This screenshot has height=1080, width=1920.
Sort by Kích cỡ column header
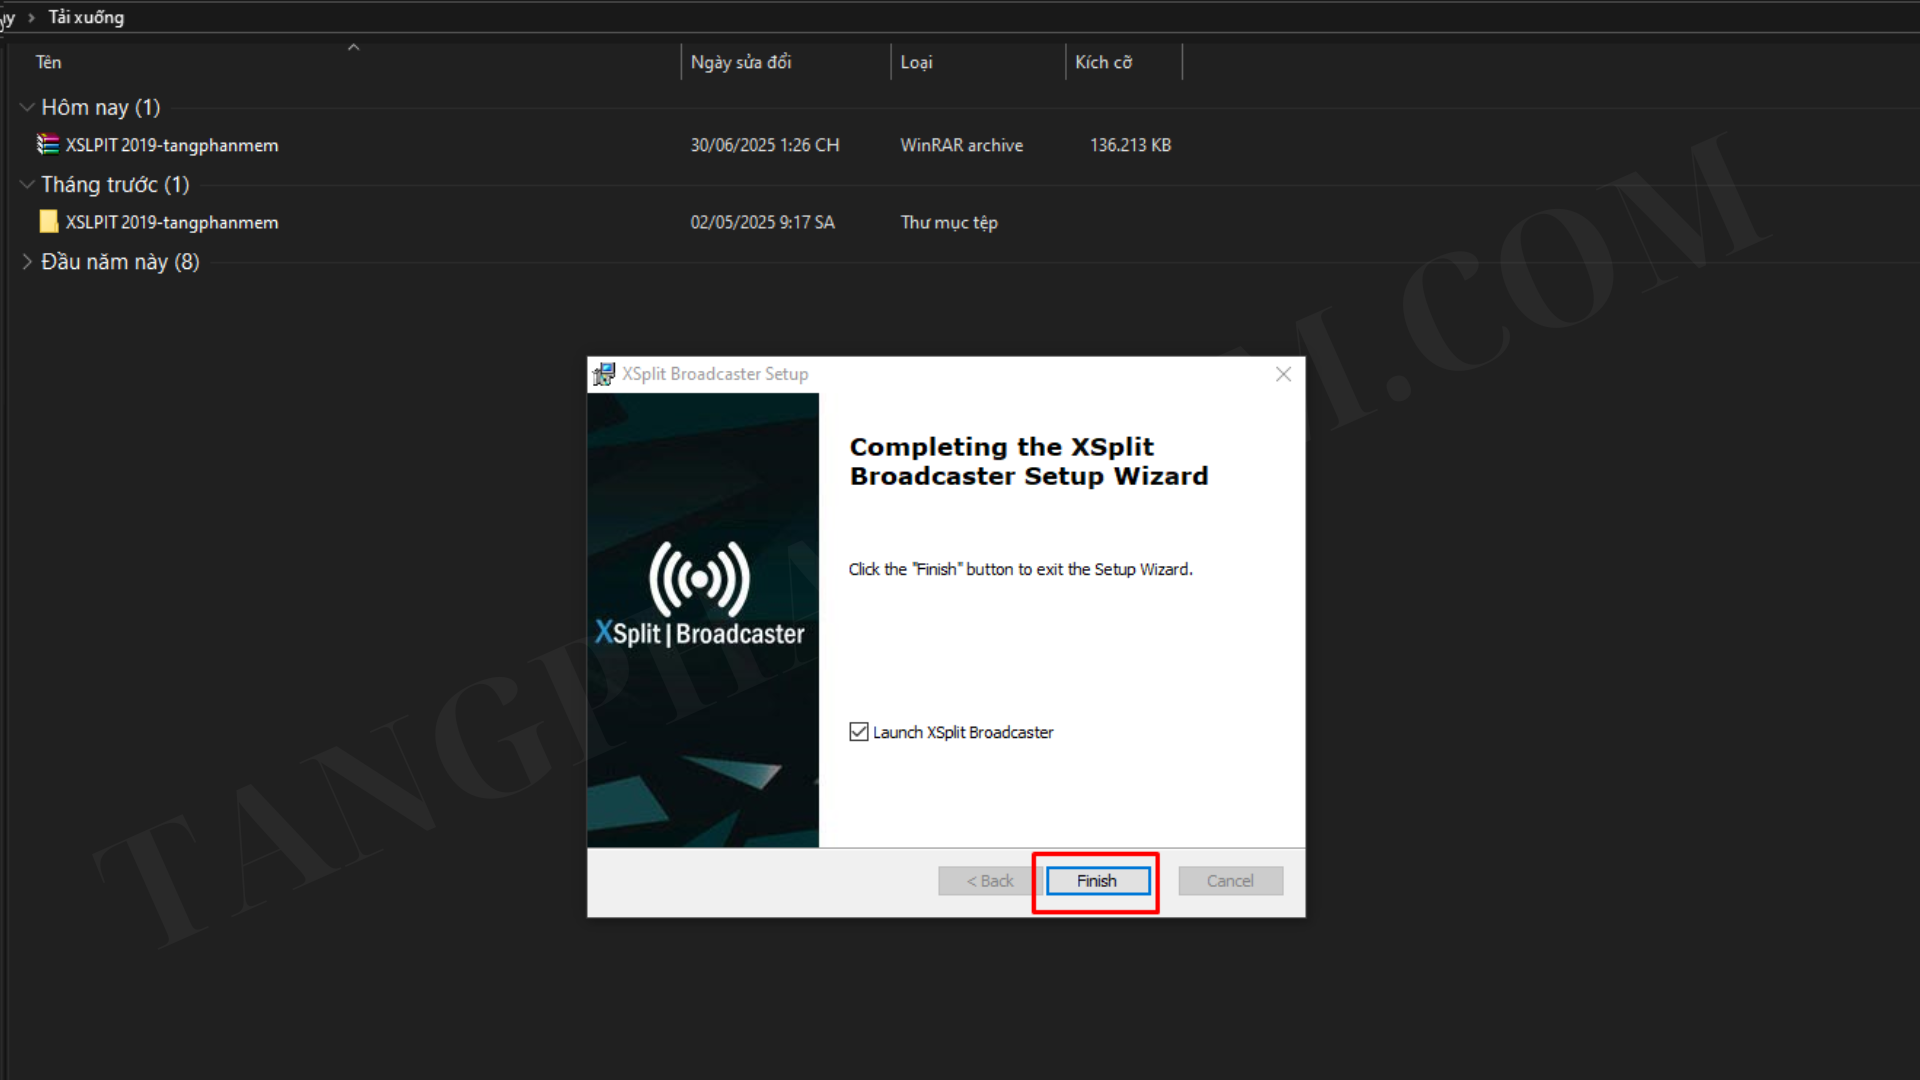click(x=1103, y=62)
